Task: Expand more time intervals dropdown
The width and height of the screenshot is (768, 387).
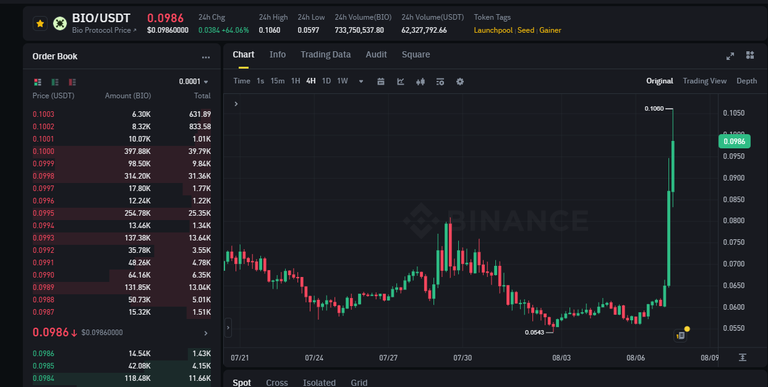Action: pyautogui.click(x=361, y=82)
